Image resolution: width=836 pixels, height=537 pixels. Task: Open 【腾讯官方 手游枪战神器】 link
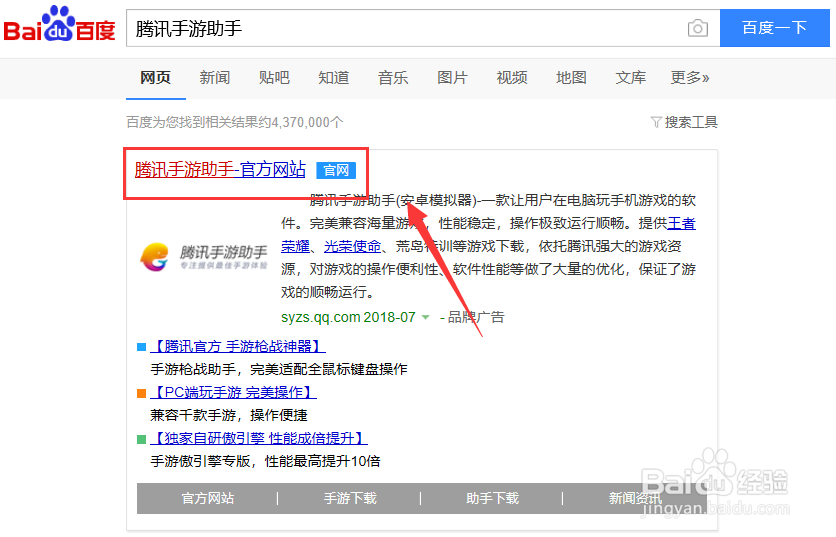click(x=238, y=347)
